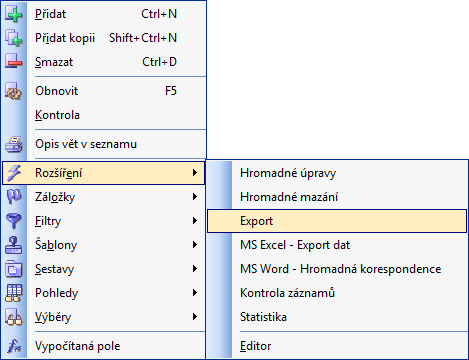Click the Obnovit refresh icon
Image resolution: width=469 pixels, height=360 pixels.
coord(14,91)
